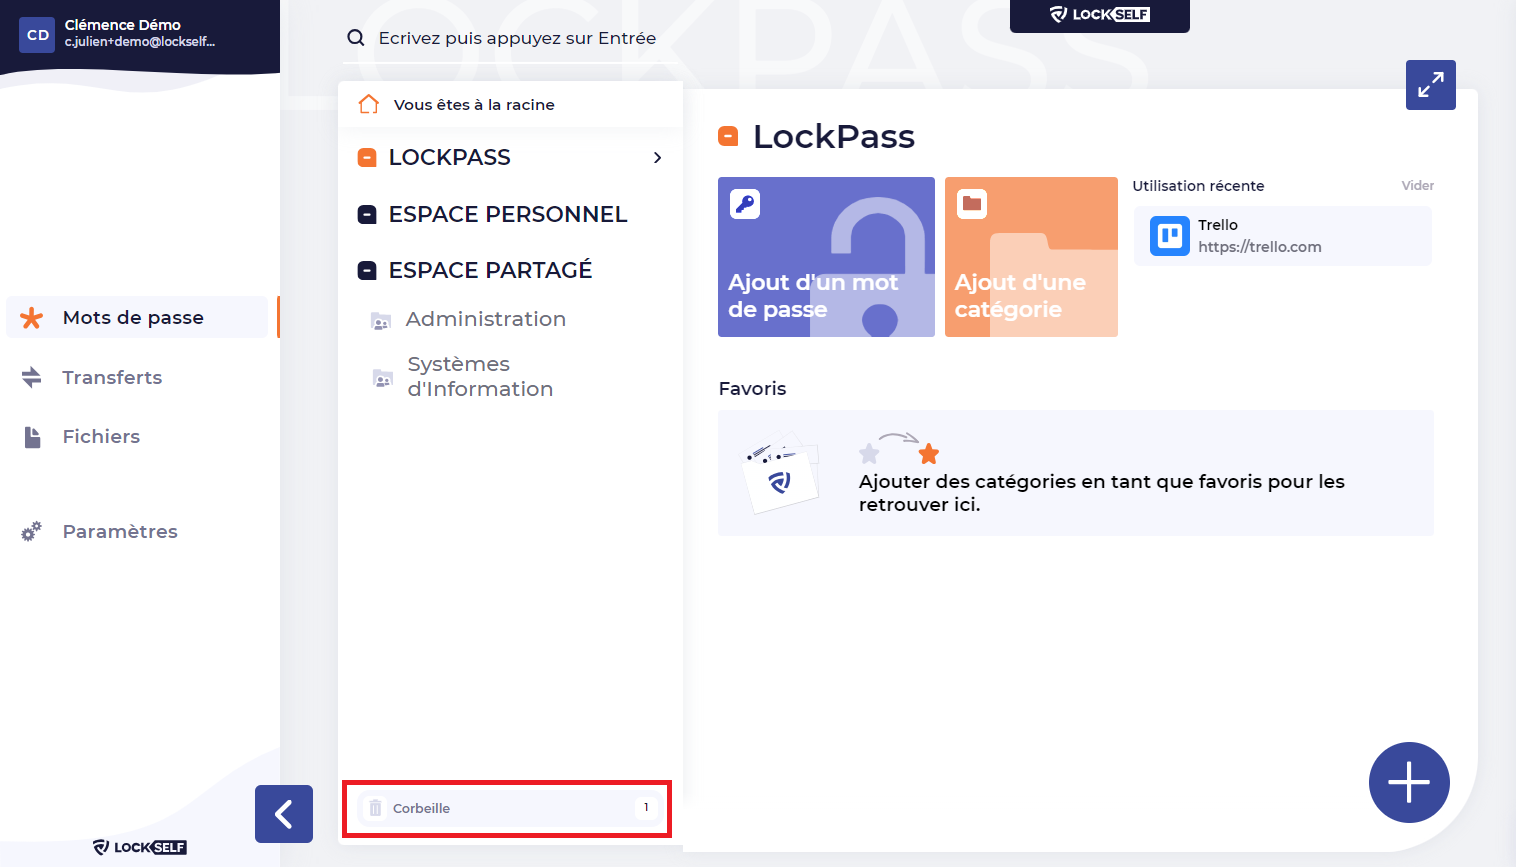This screenshot has width=1516, height=867.
Task: Go to Mots de passe section
Action: [133, 317]
